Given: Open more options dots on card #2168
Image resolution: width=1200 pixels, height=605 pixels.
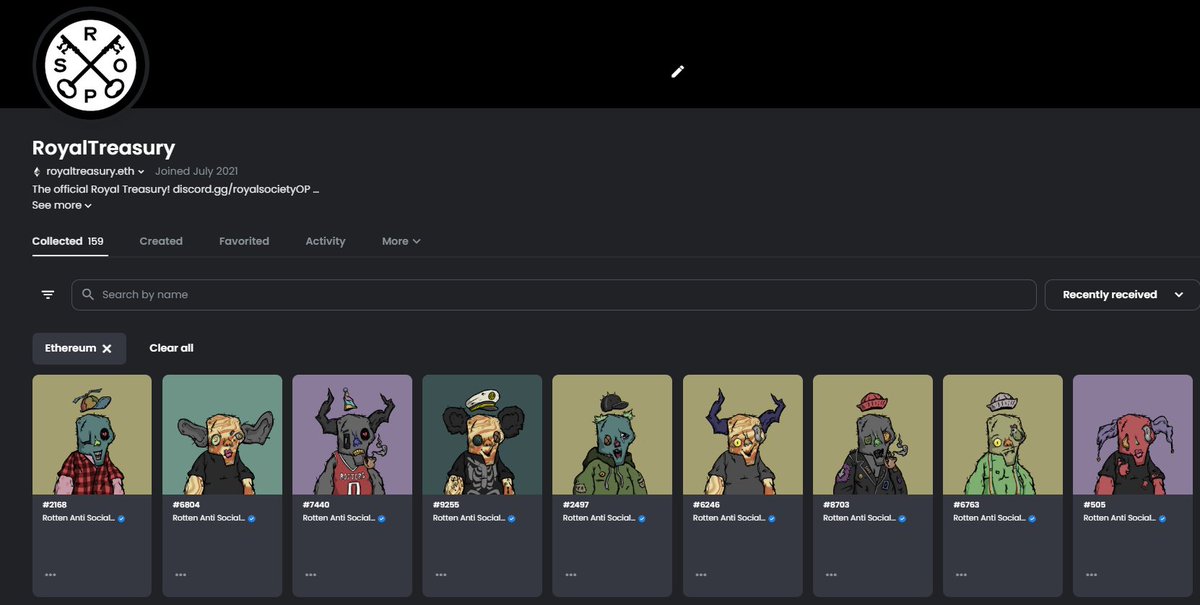Looking at the screenshot, I should click(x=50, y=575).
